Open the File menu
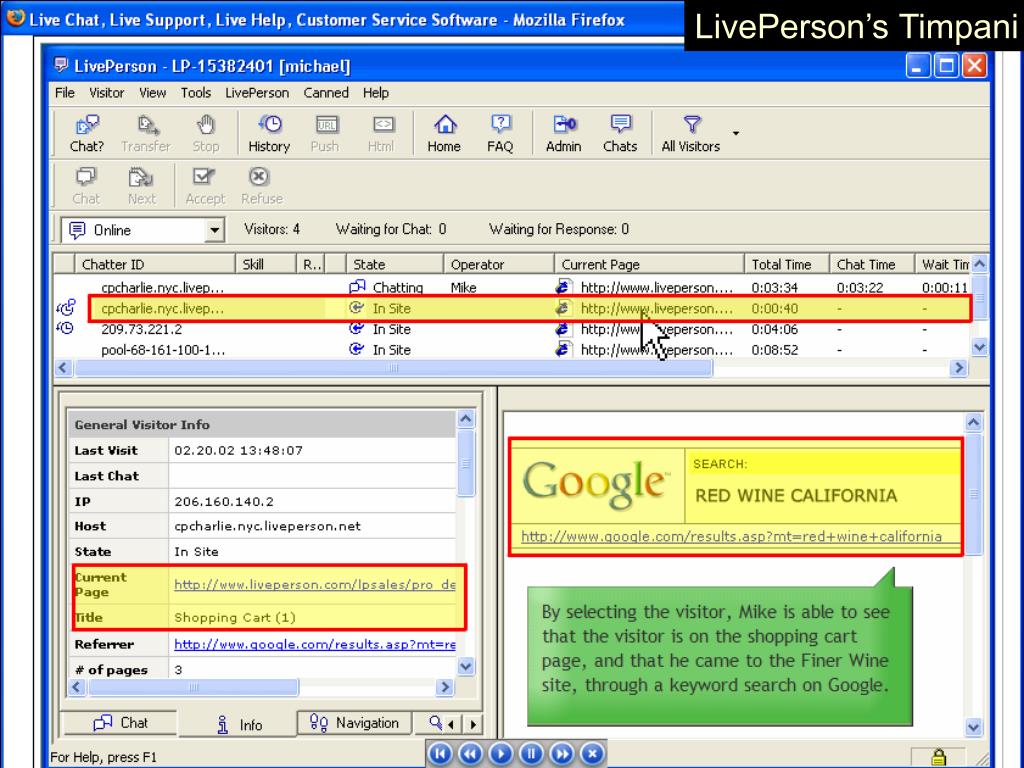Screen dimensions: 1024x768 tap(65, 93)
